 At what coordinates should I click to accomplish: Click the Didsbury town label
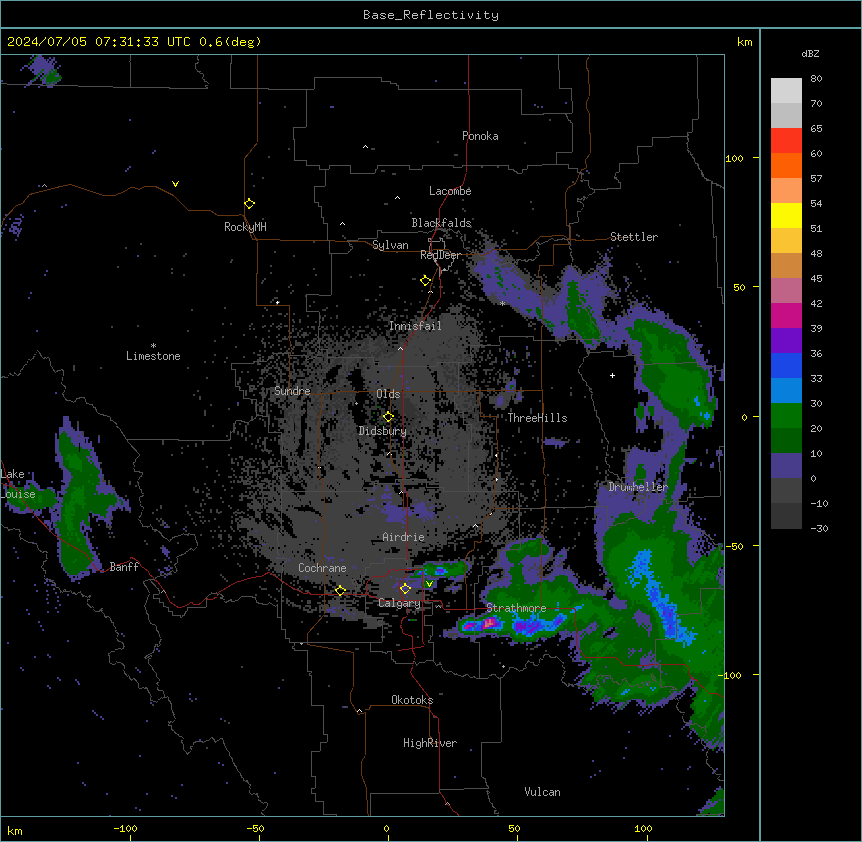tap(383, 431)
